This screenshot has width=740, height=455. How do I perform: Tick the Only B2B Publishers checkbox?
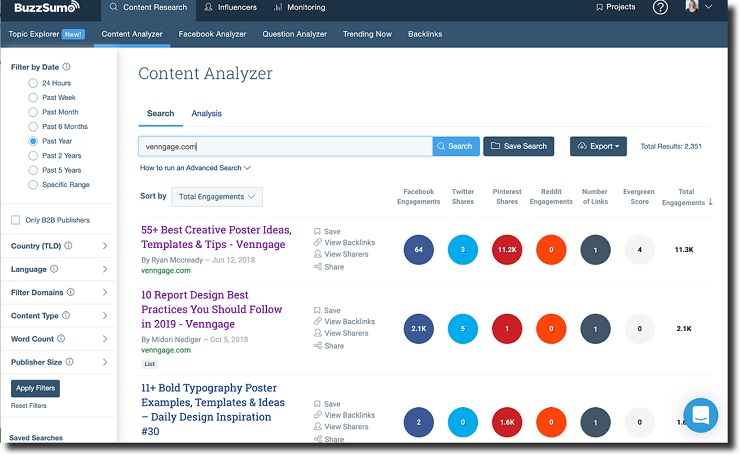(16, 220)
